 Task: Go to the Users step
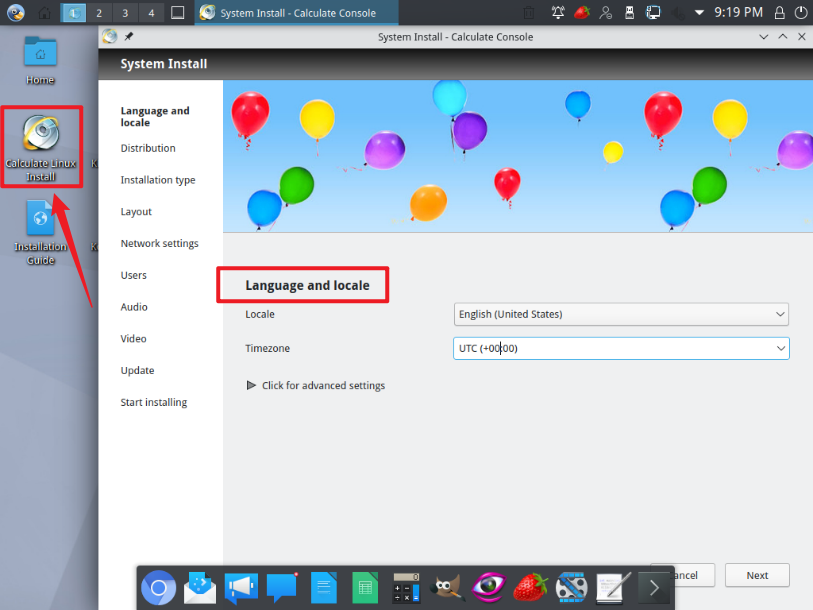tap(133, 275)
